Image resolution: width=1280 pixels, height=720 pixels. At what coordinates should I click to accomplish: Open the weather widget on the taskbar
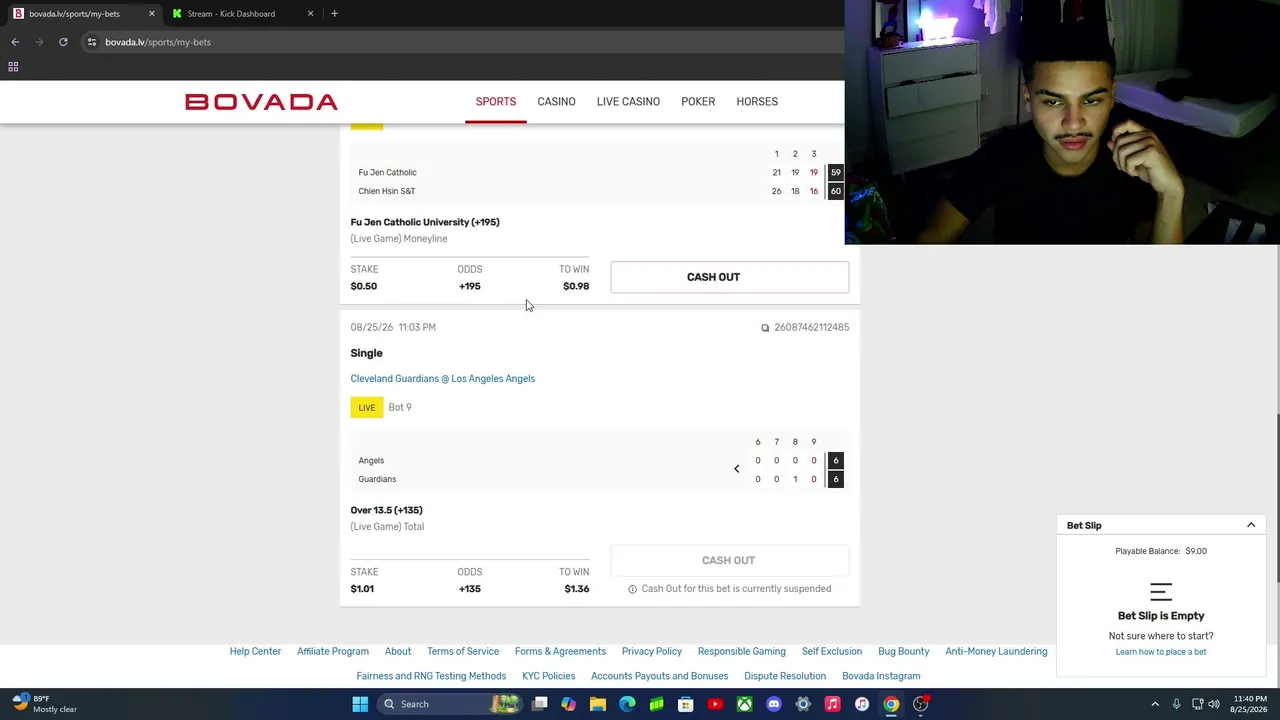coord(45,704)
